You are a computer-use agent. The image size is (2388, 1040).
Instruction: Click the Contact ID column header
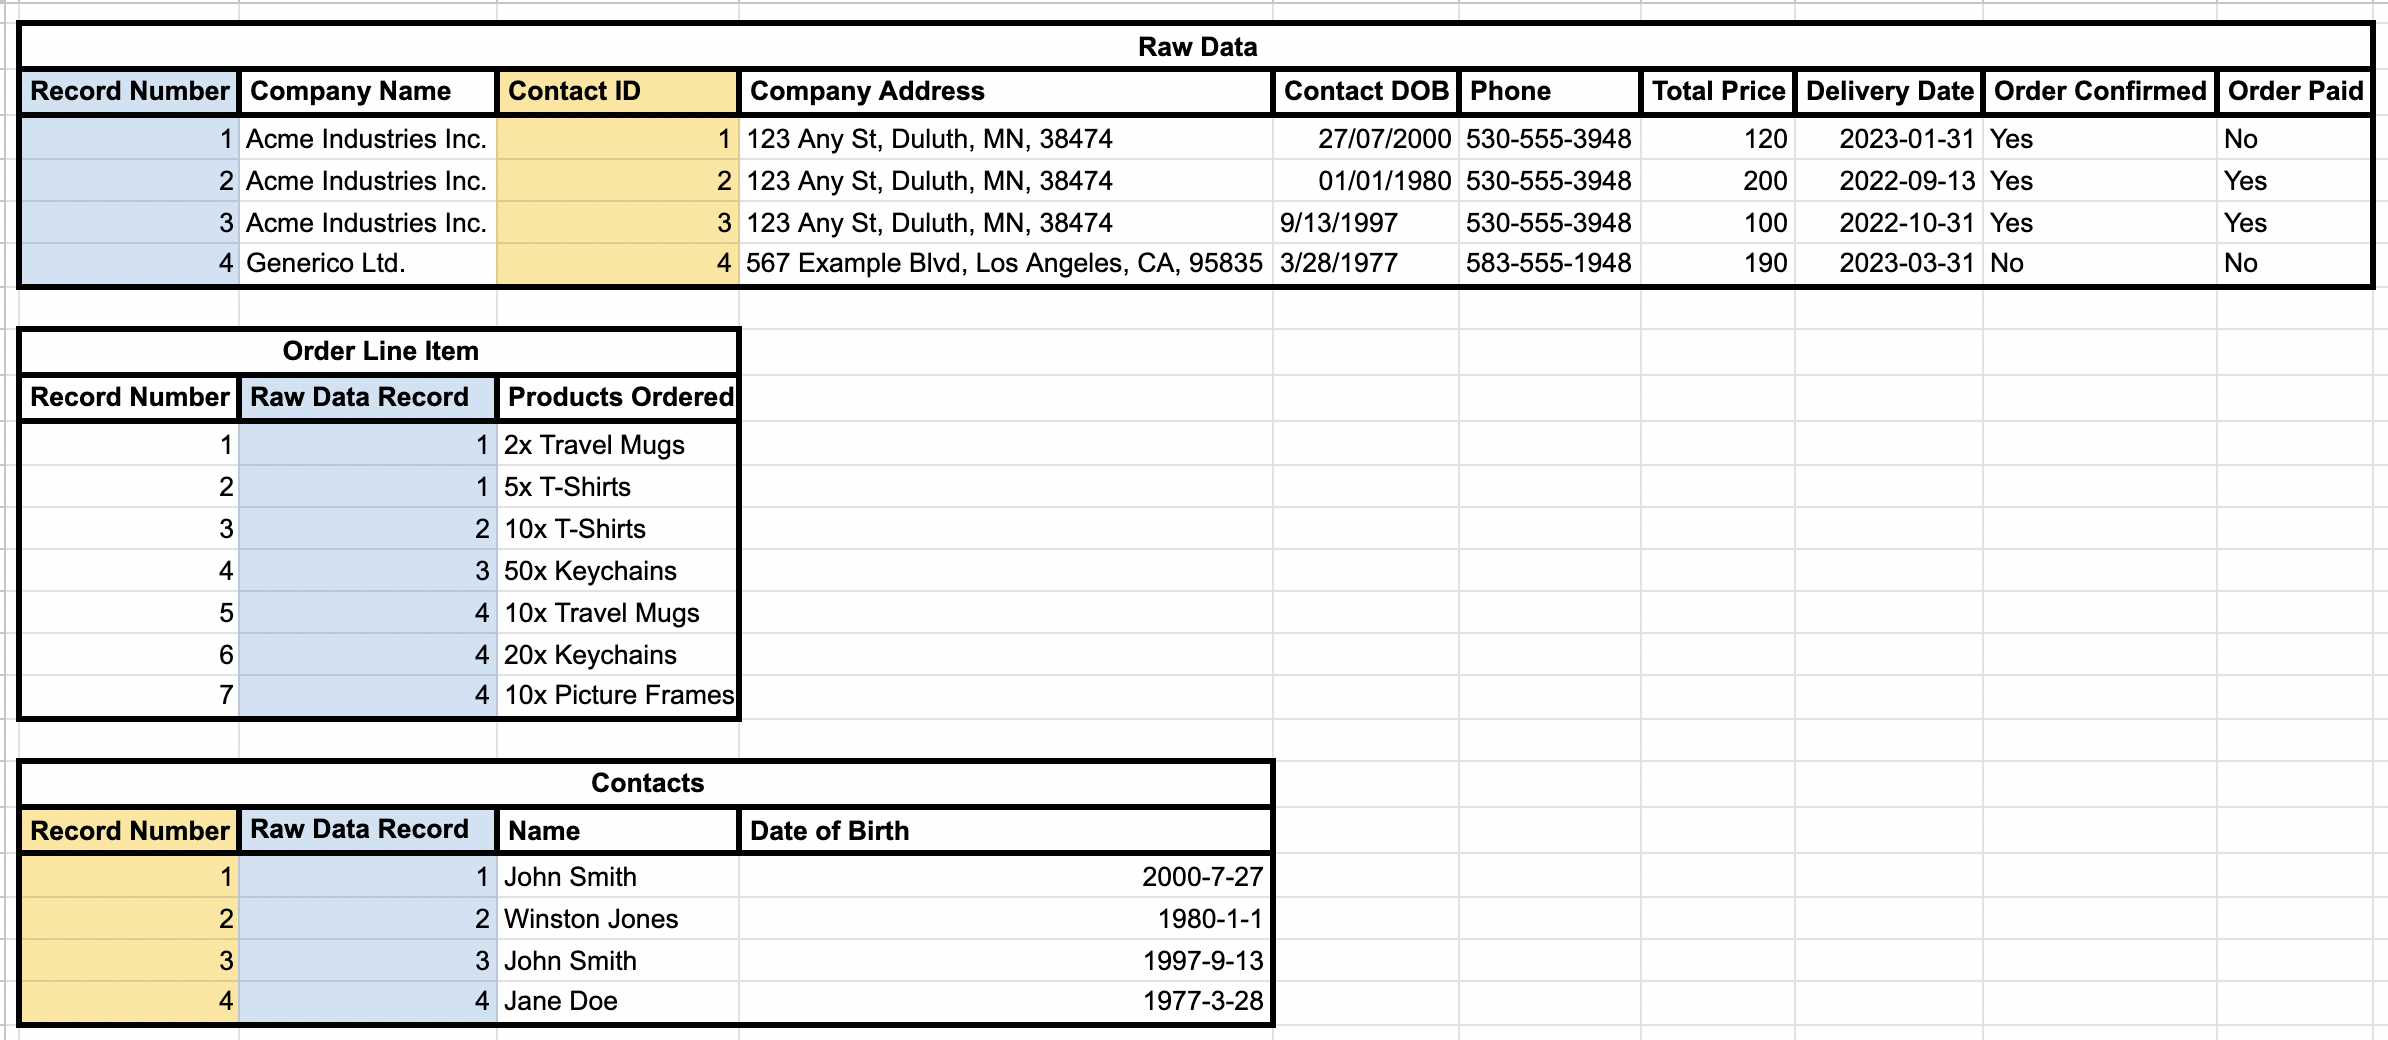[x=618, y=91]
